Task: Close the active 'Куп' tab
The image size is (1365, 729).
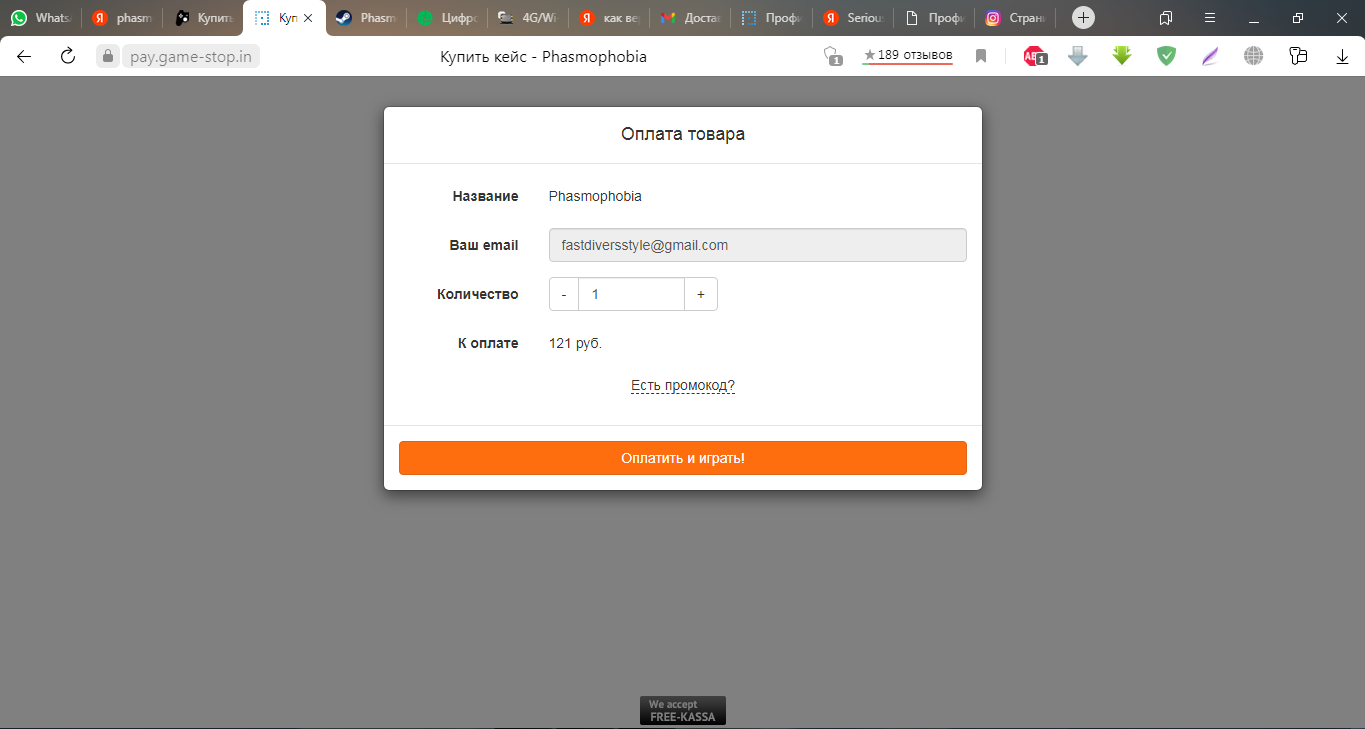Action: (308, 18)
